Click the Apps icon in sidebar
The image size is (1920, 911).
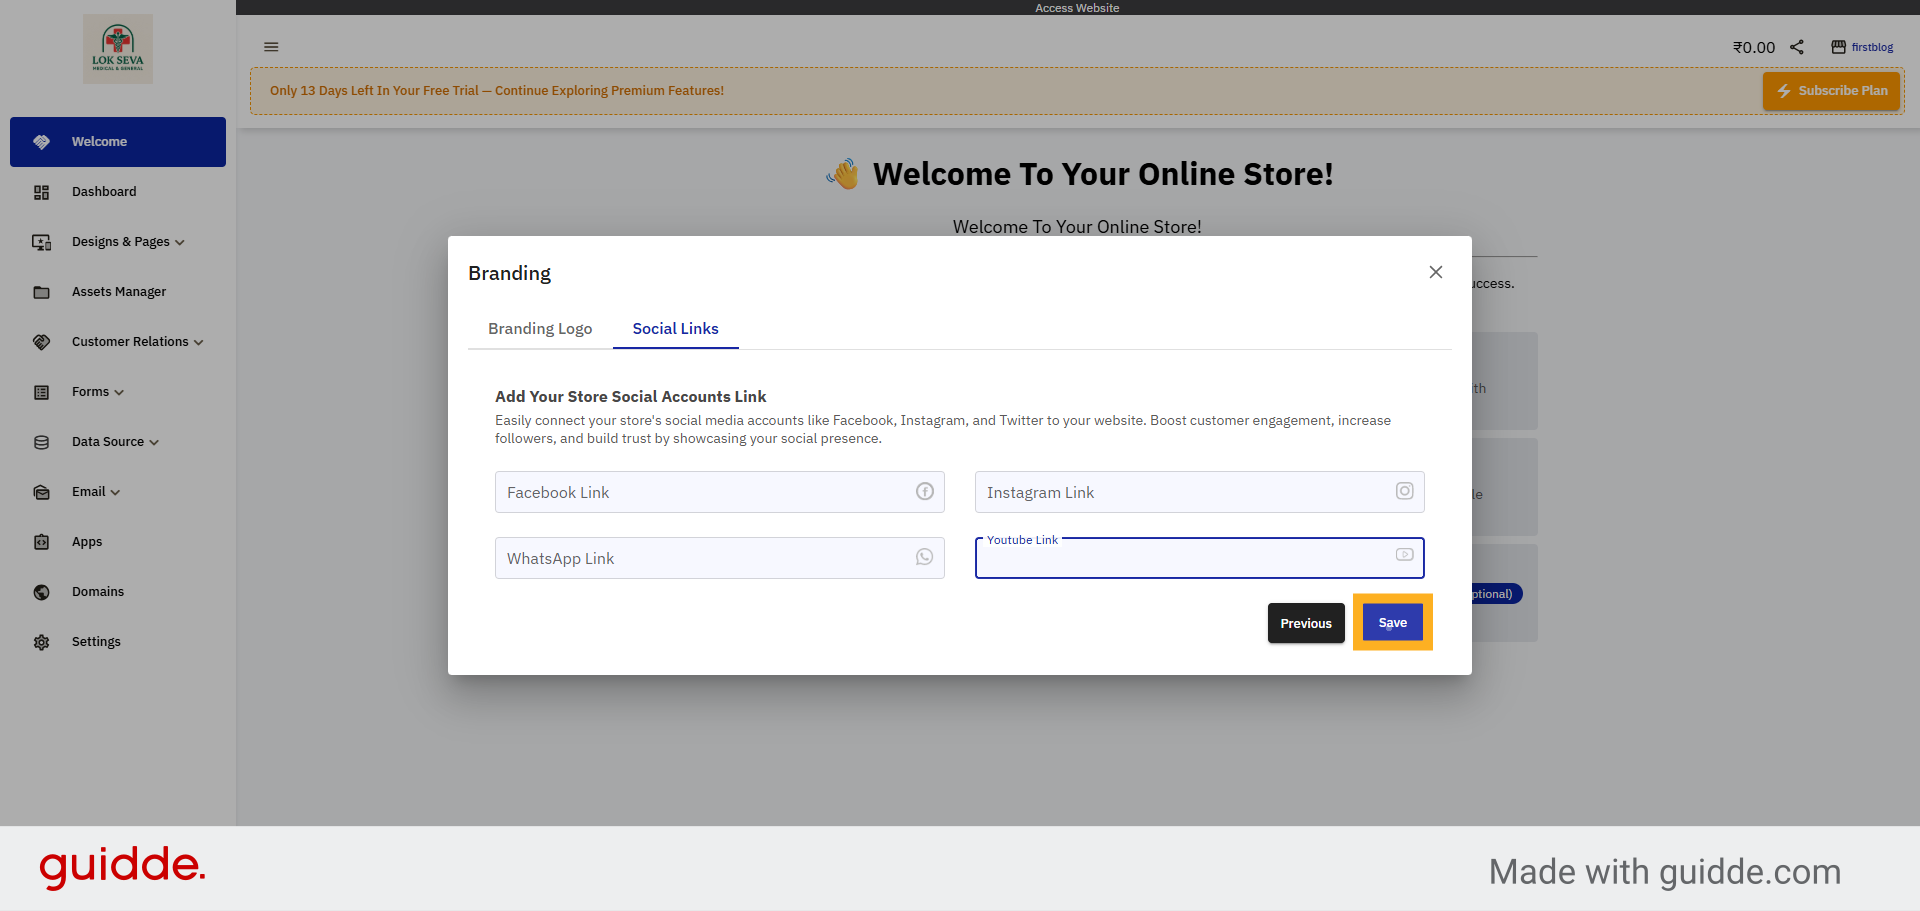(41, 542)
